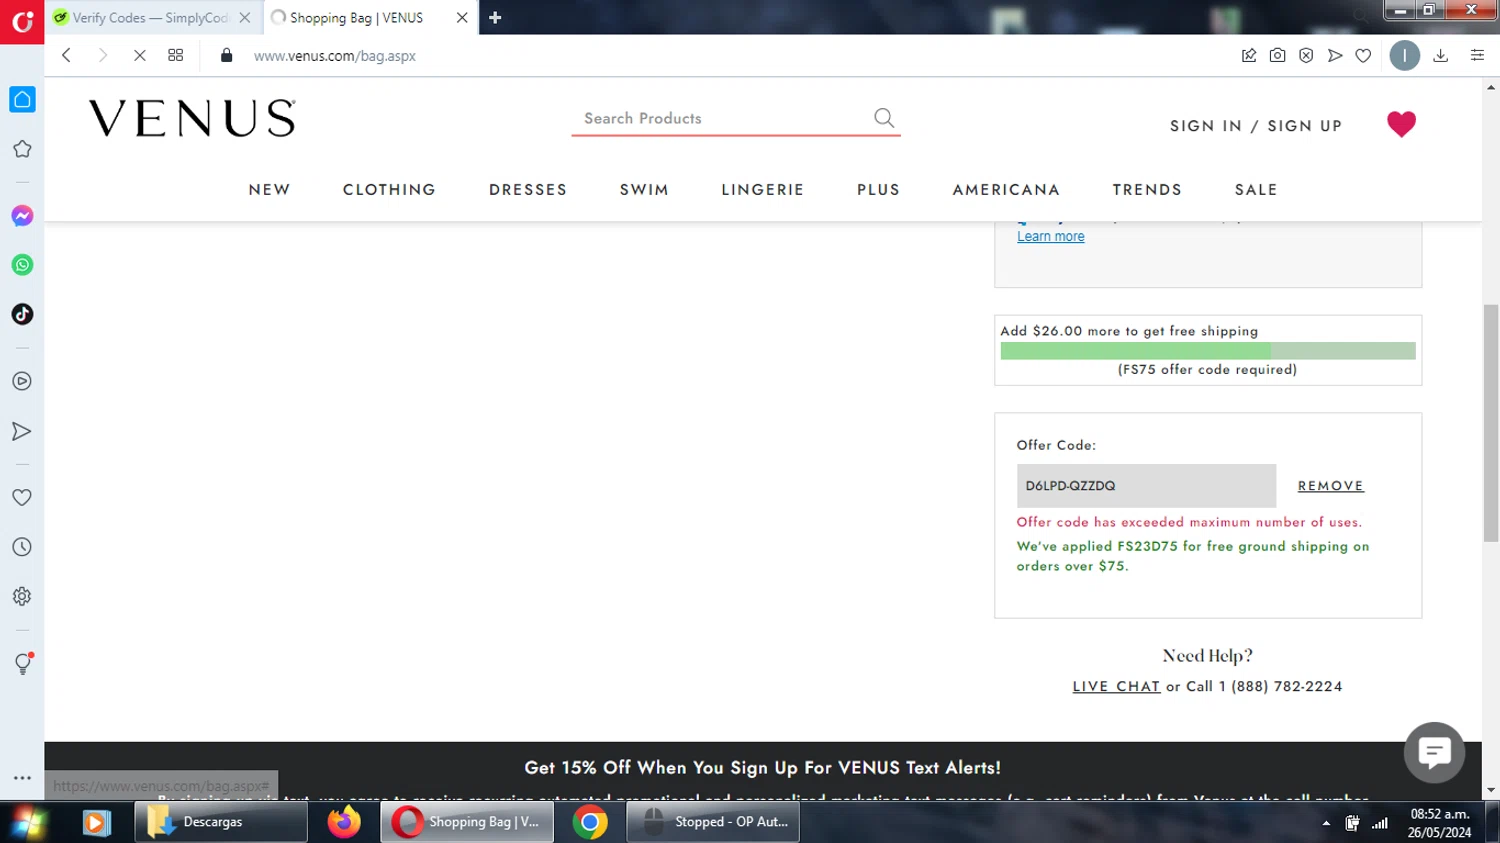Open WhatsApp in the sidebar
Viewport: 1500px width, 843px height.
pos(22,265)
